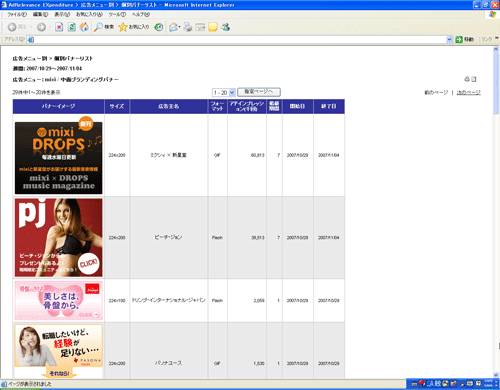500x390 pixels.
Task: Click the フォーマット column header
Action: [x=217, y=106]
